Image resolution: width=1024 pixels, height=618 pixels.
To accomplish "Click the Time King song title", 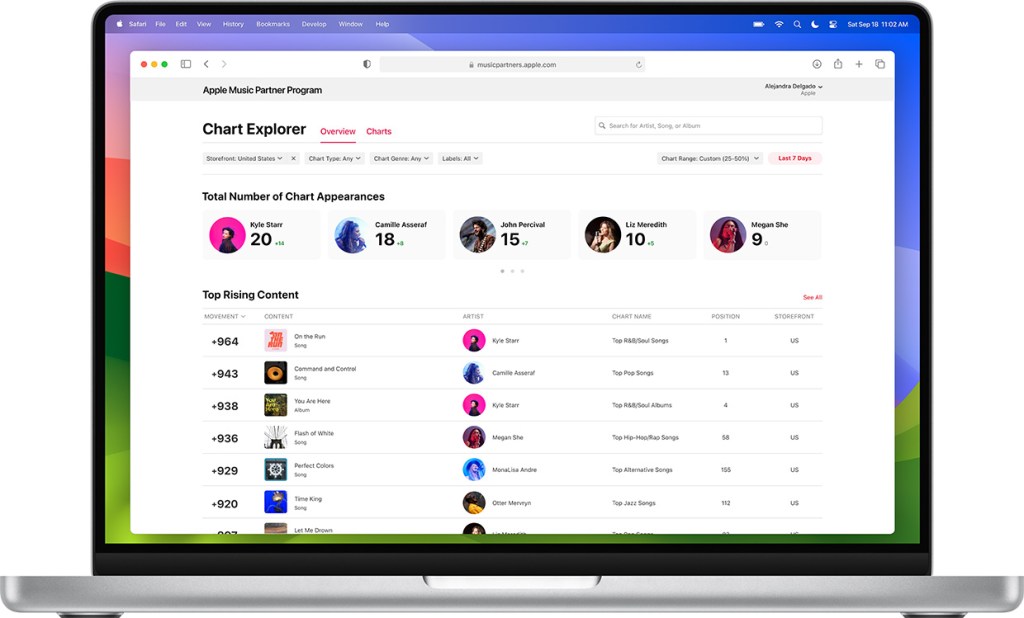I will [x=308, y=498].
